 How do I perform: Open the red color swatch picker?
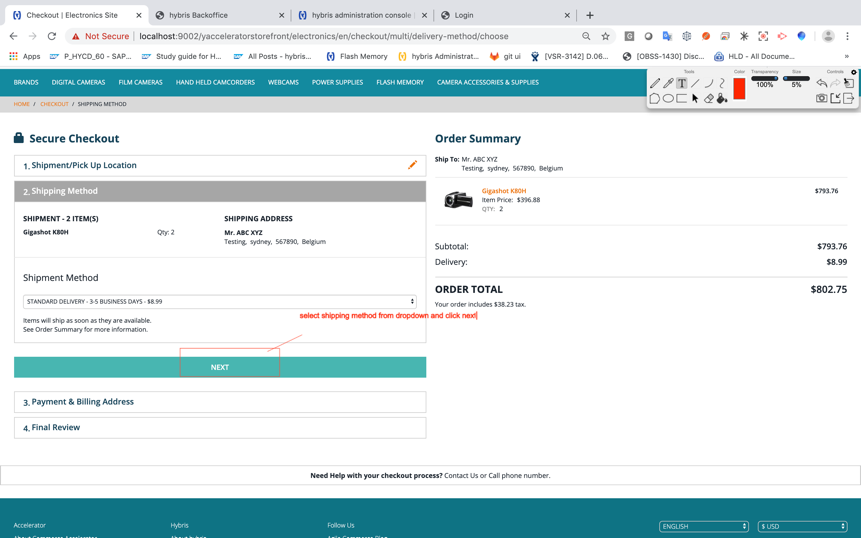tap(739, 89)
